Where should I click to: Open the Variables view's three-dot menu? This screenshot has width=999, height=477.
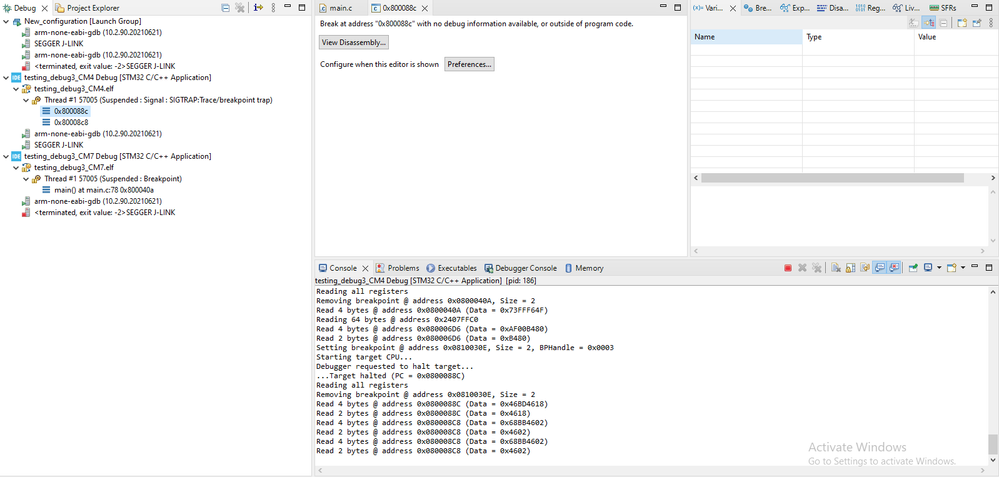pos(991,23)
